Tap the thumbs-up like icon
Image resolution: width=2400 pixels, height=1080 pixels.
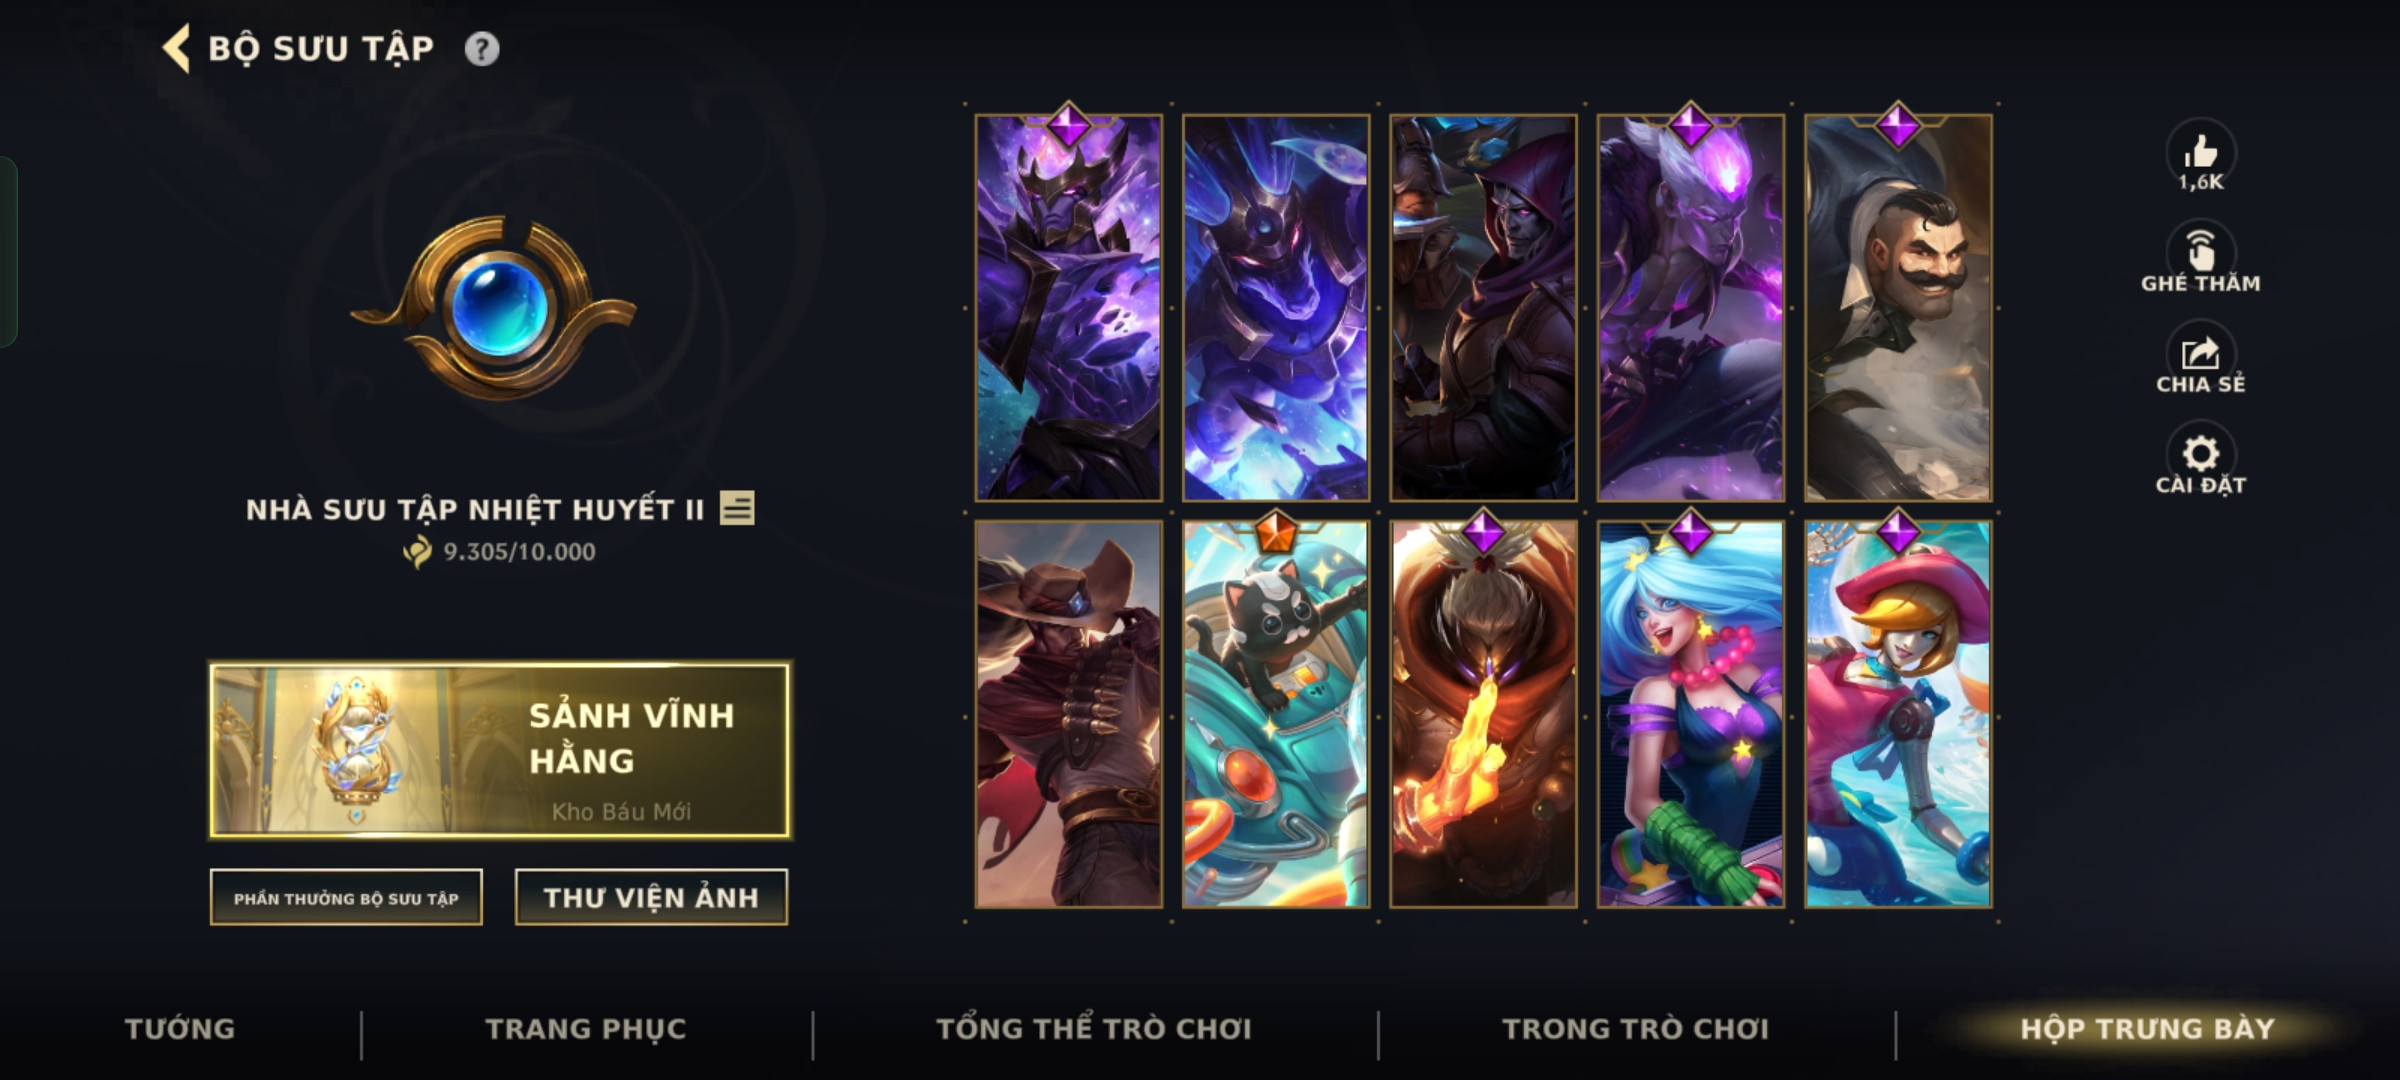2200,153
